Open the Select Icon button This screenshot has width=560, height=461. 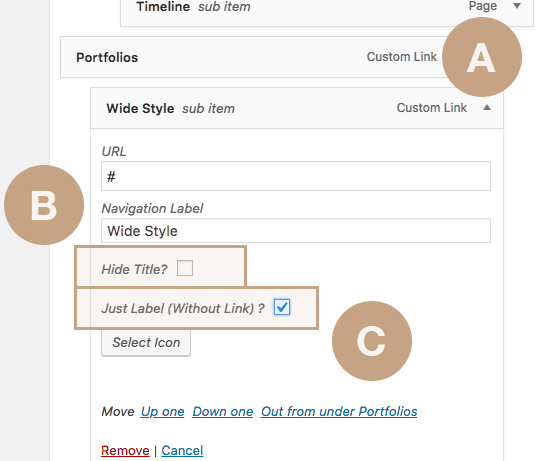click(146, 343)
